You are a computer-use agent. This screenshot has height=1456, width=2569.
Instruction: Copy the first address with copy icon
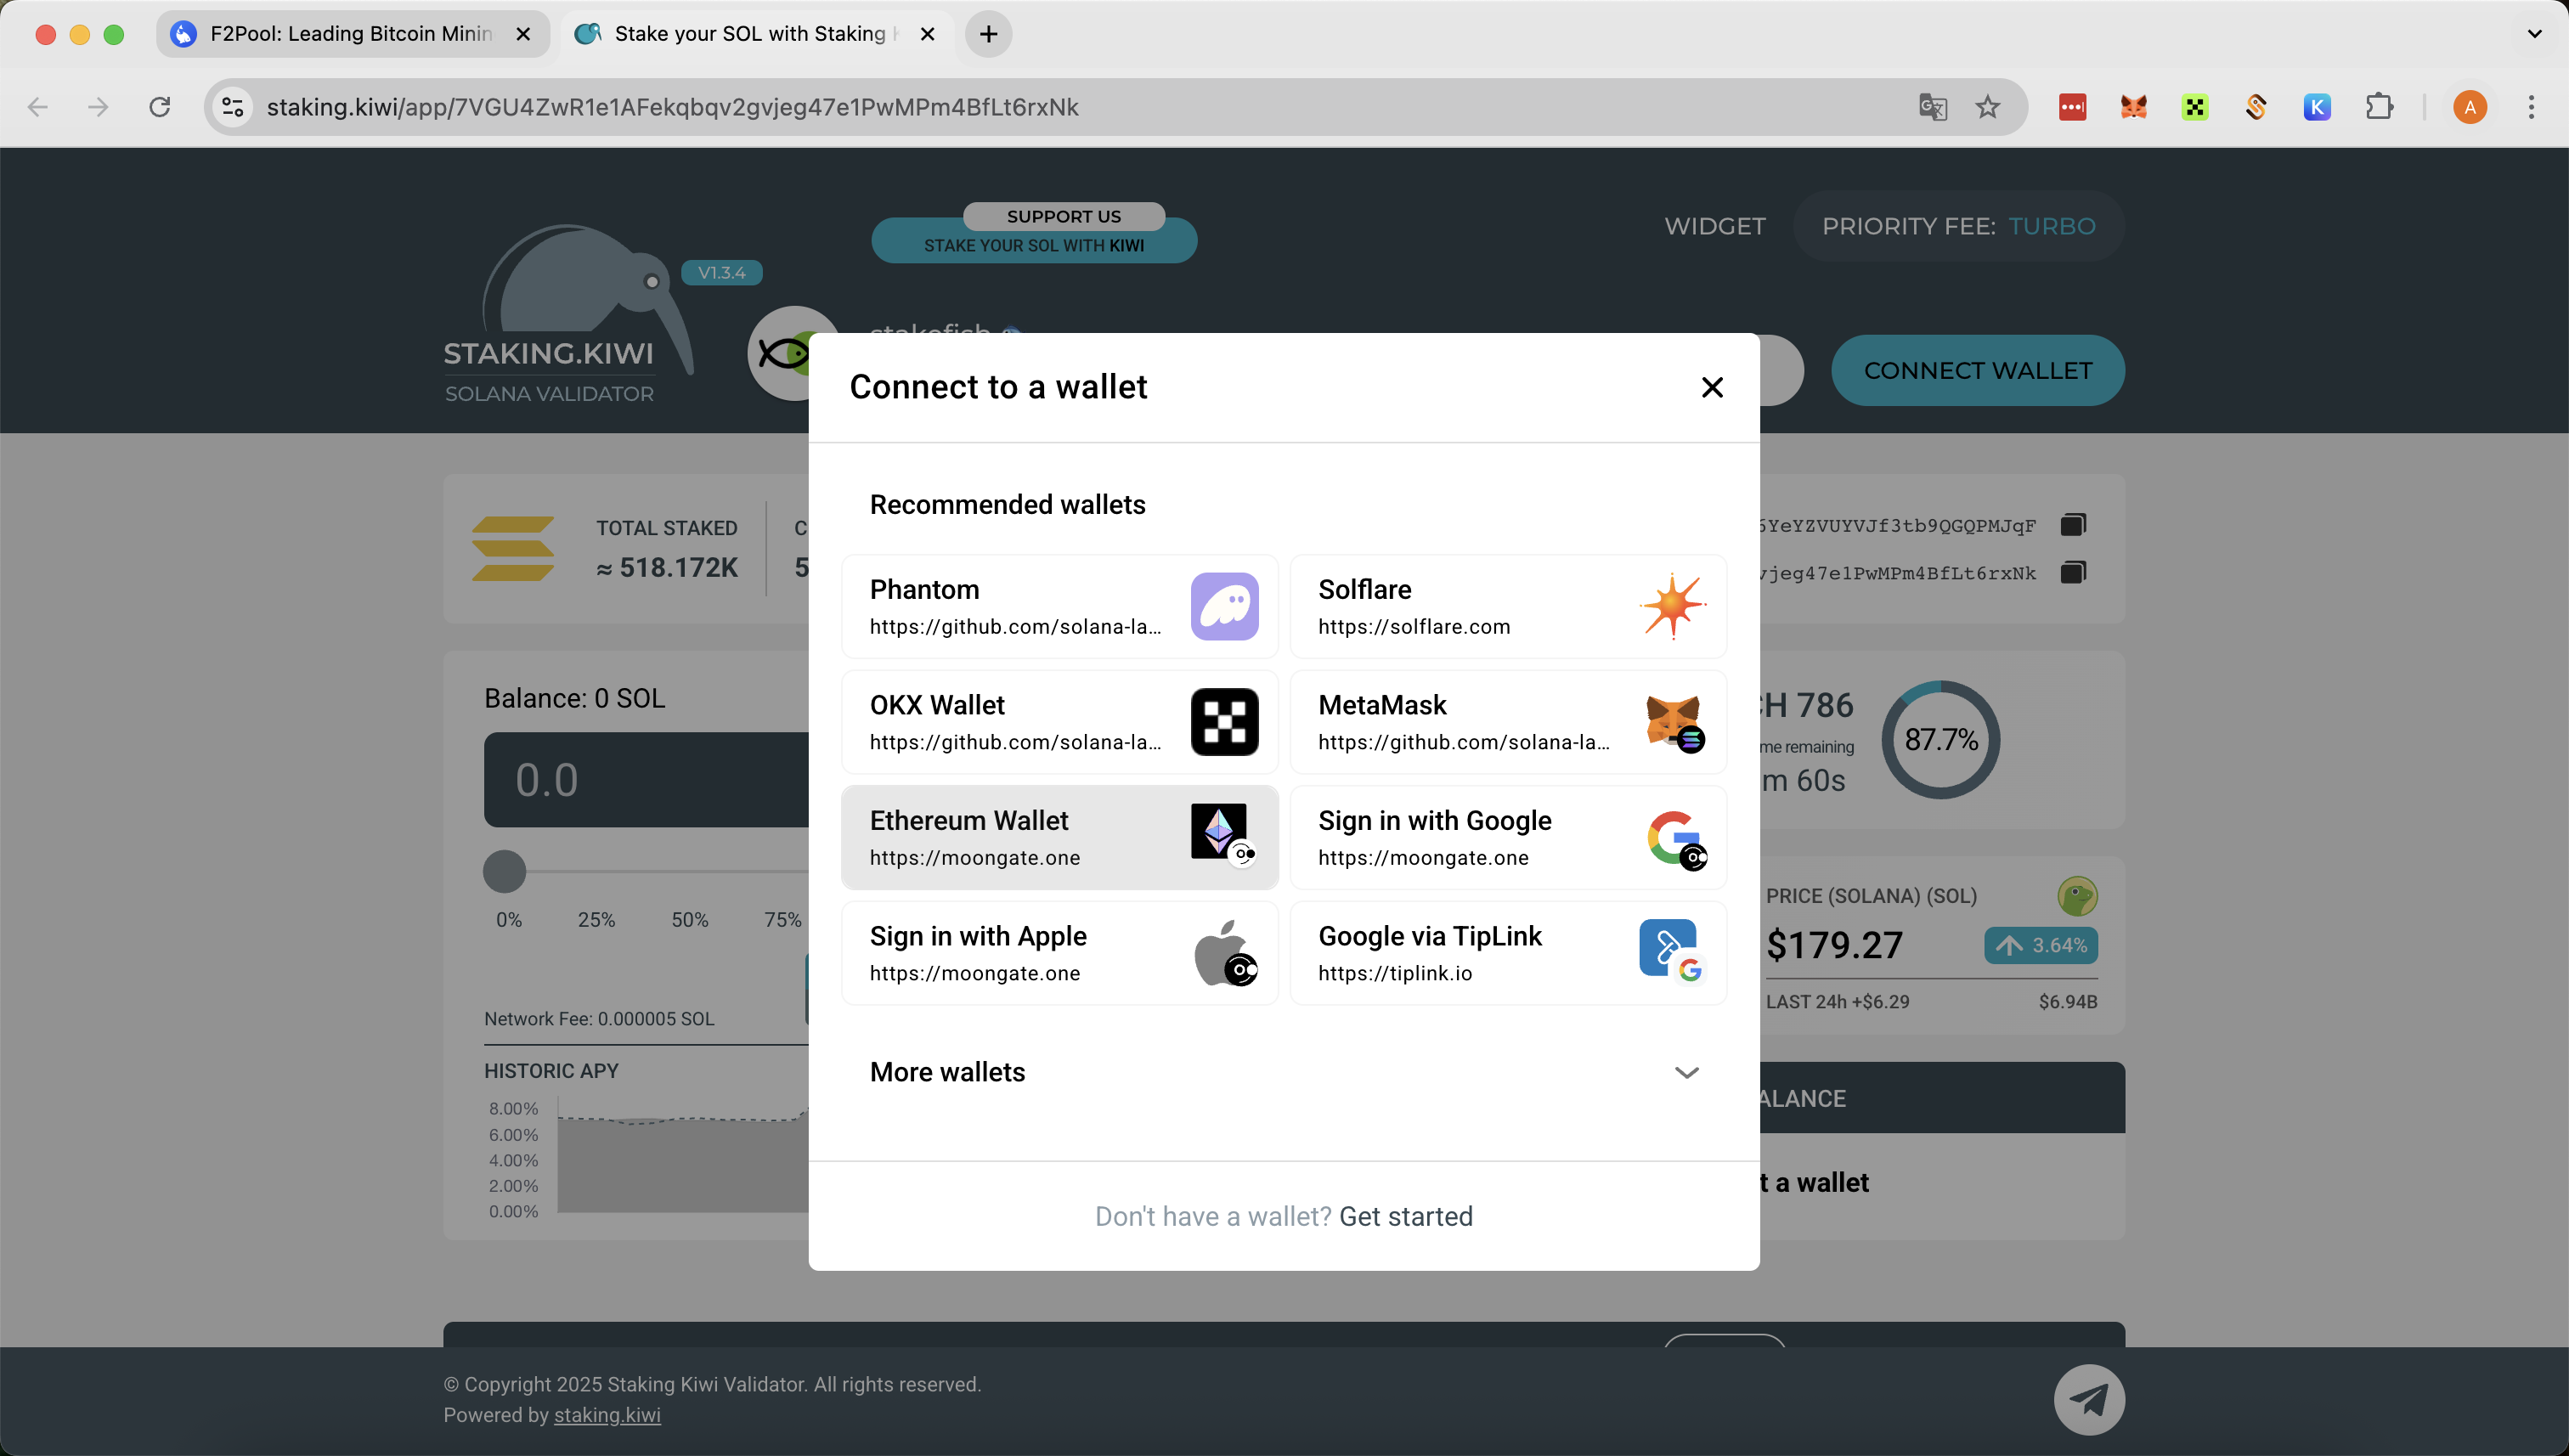[2073, 525]
